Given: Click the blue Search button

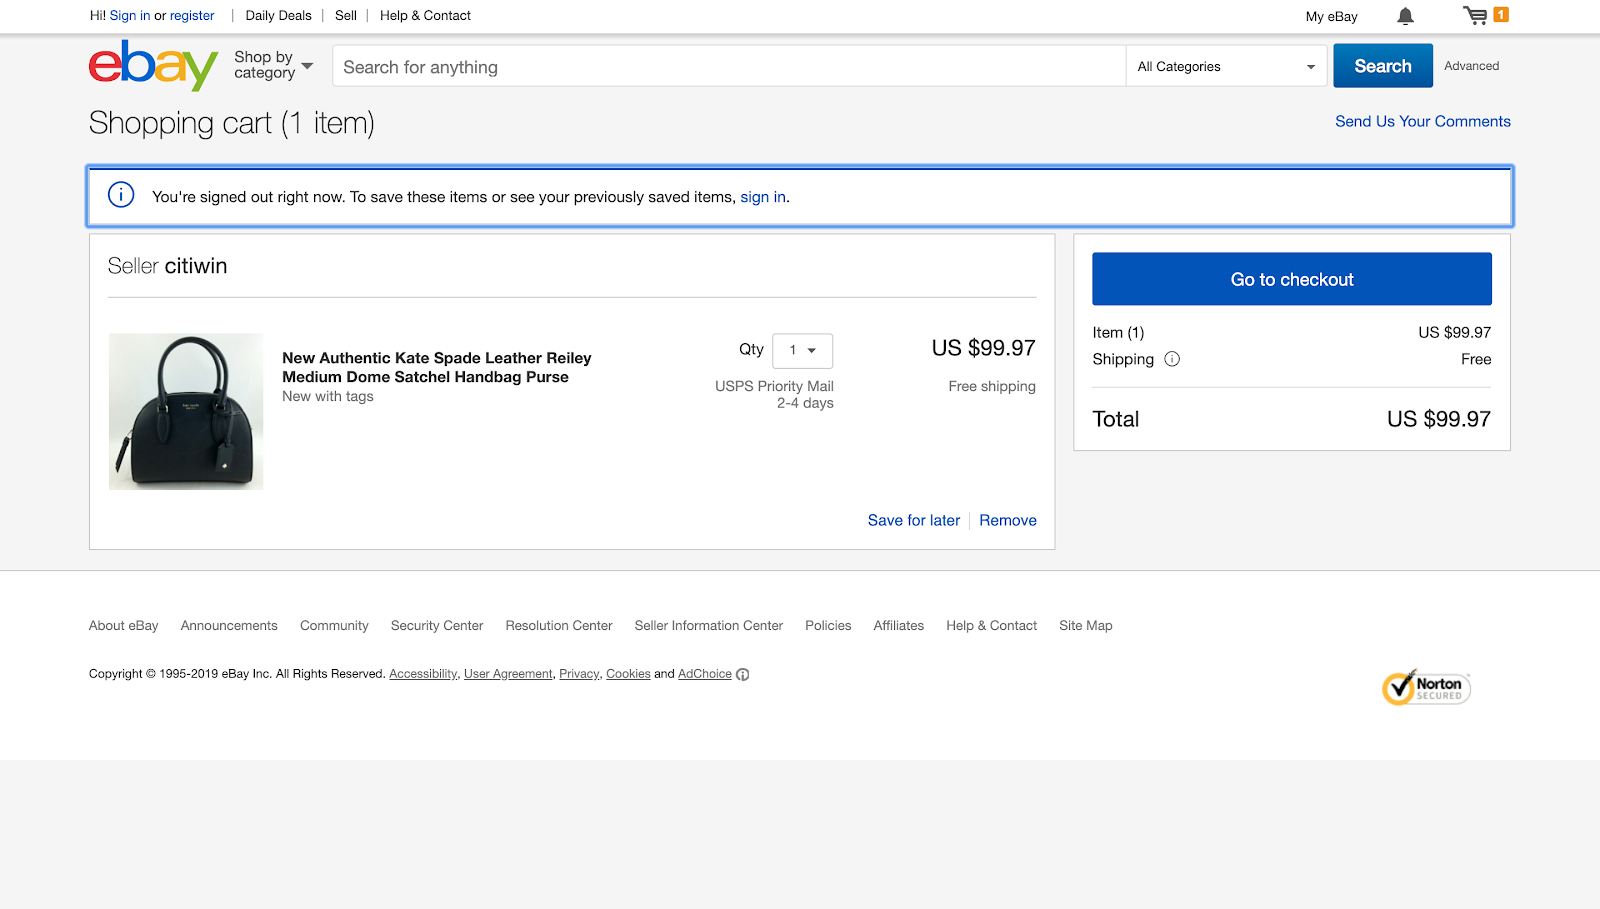Looking at the screenshot, I should click(x=1383, y=66).
